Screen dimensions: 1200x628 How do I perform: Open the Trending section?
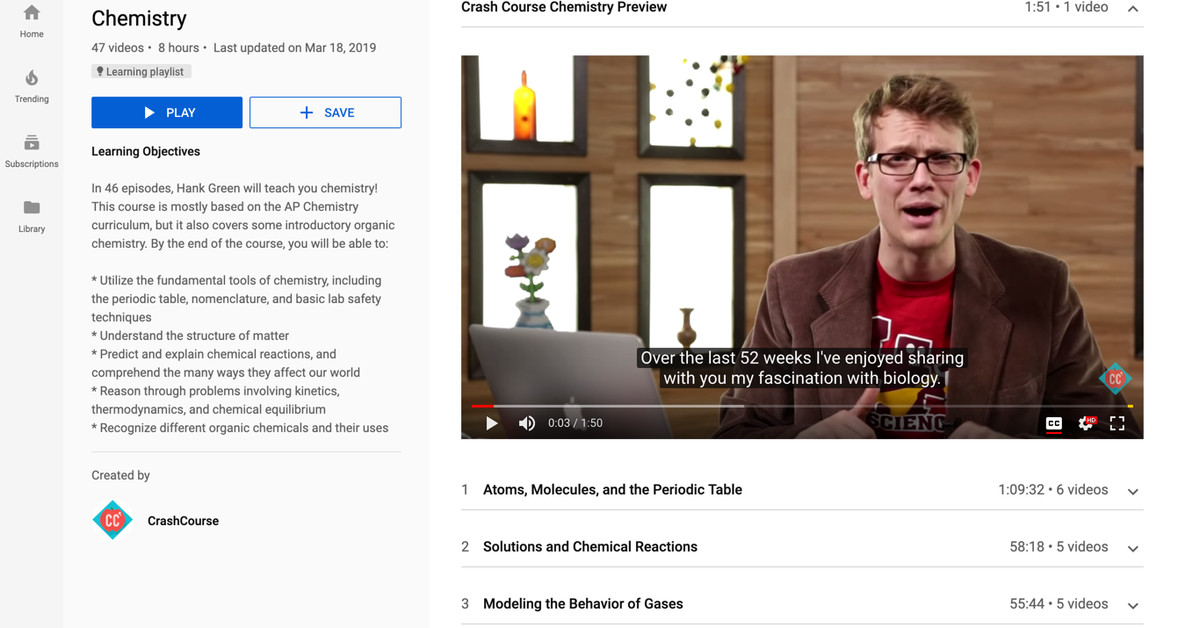coord(31,86)
